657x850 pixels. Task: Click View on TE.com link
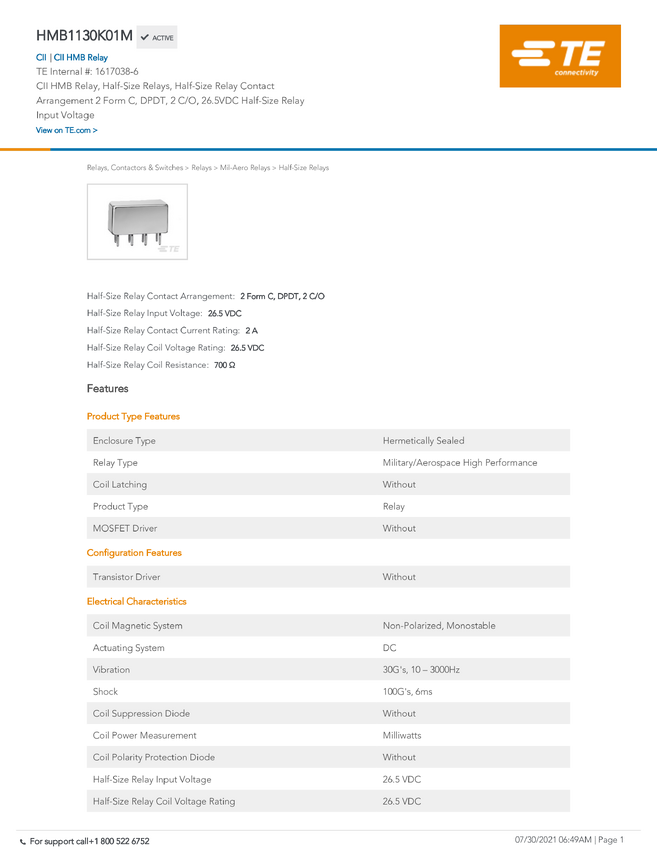[x=67, y=130]
